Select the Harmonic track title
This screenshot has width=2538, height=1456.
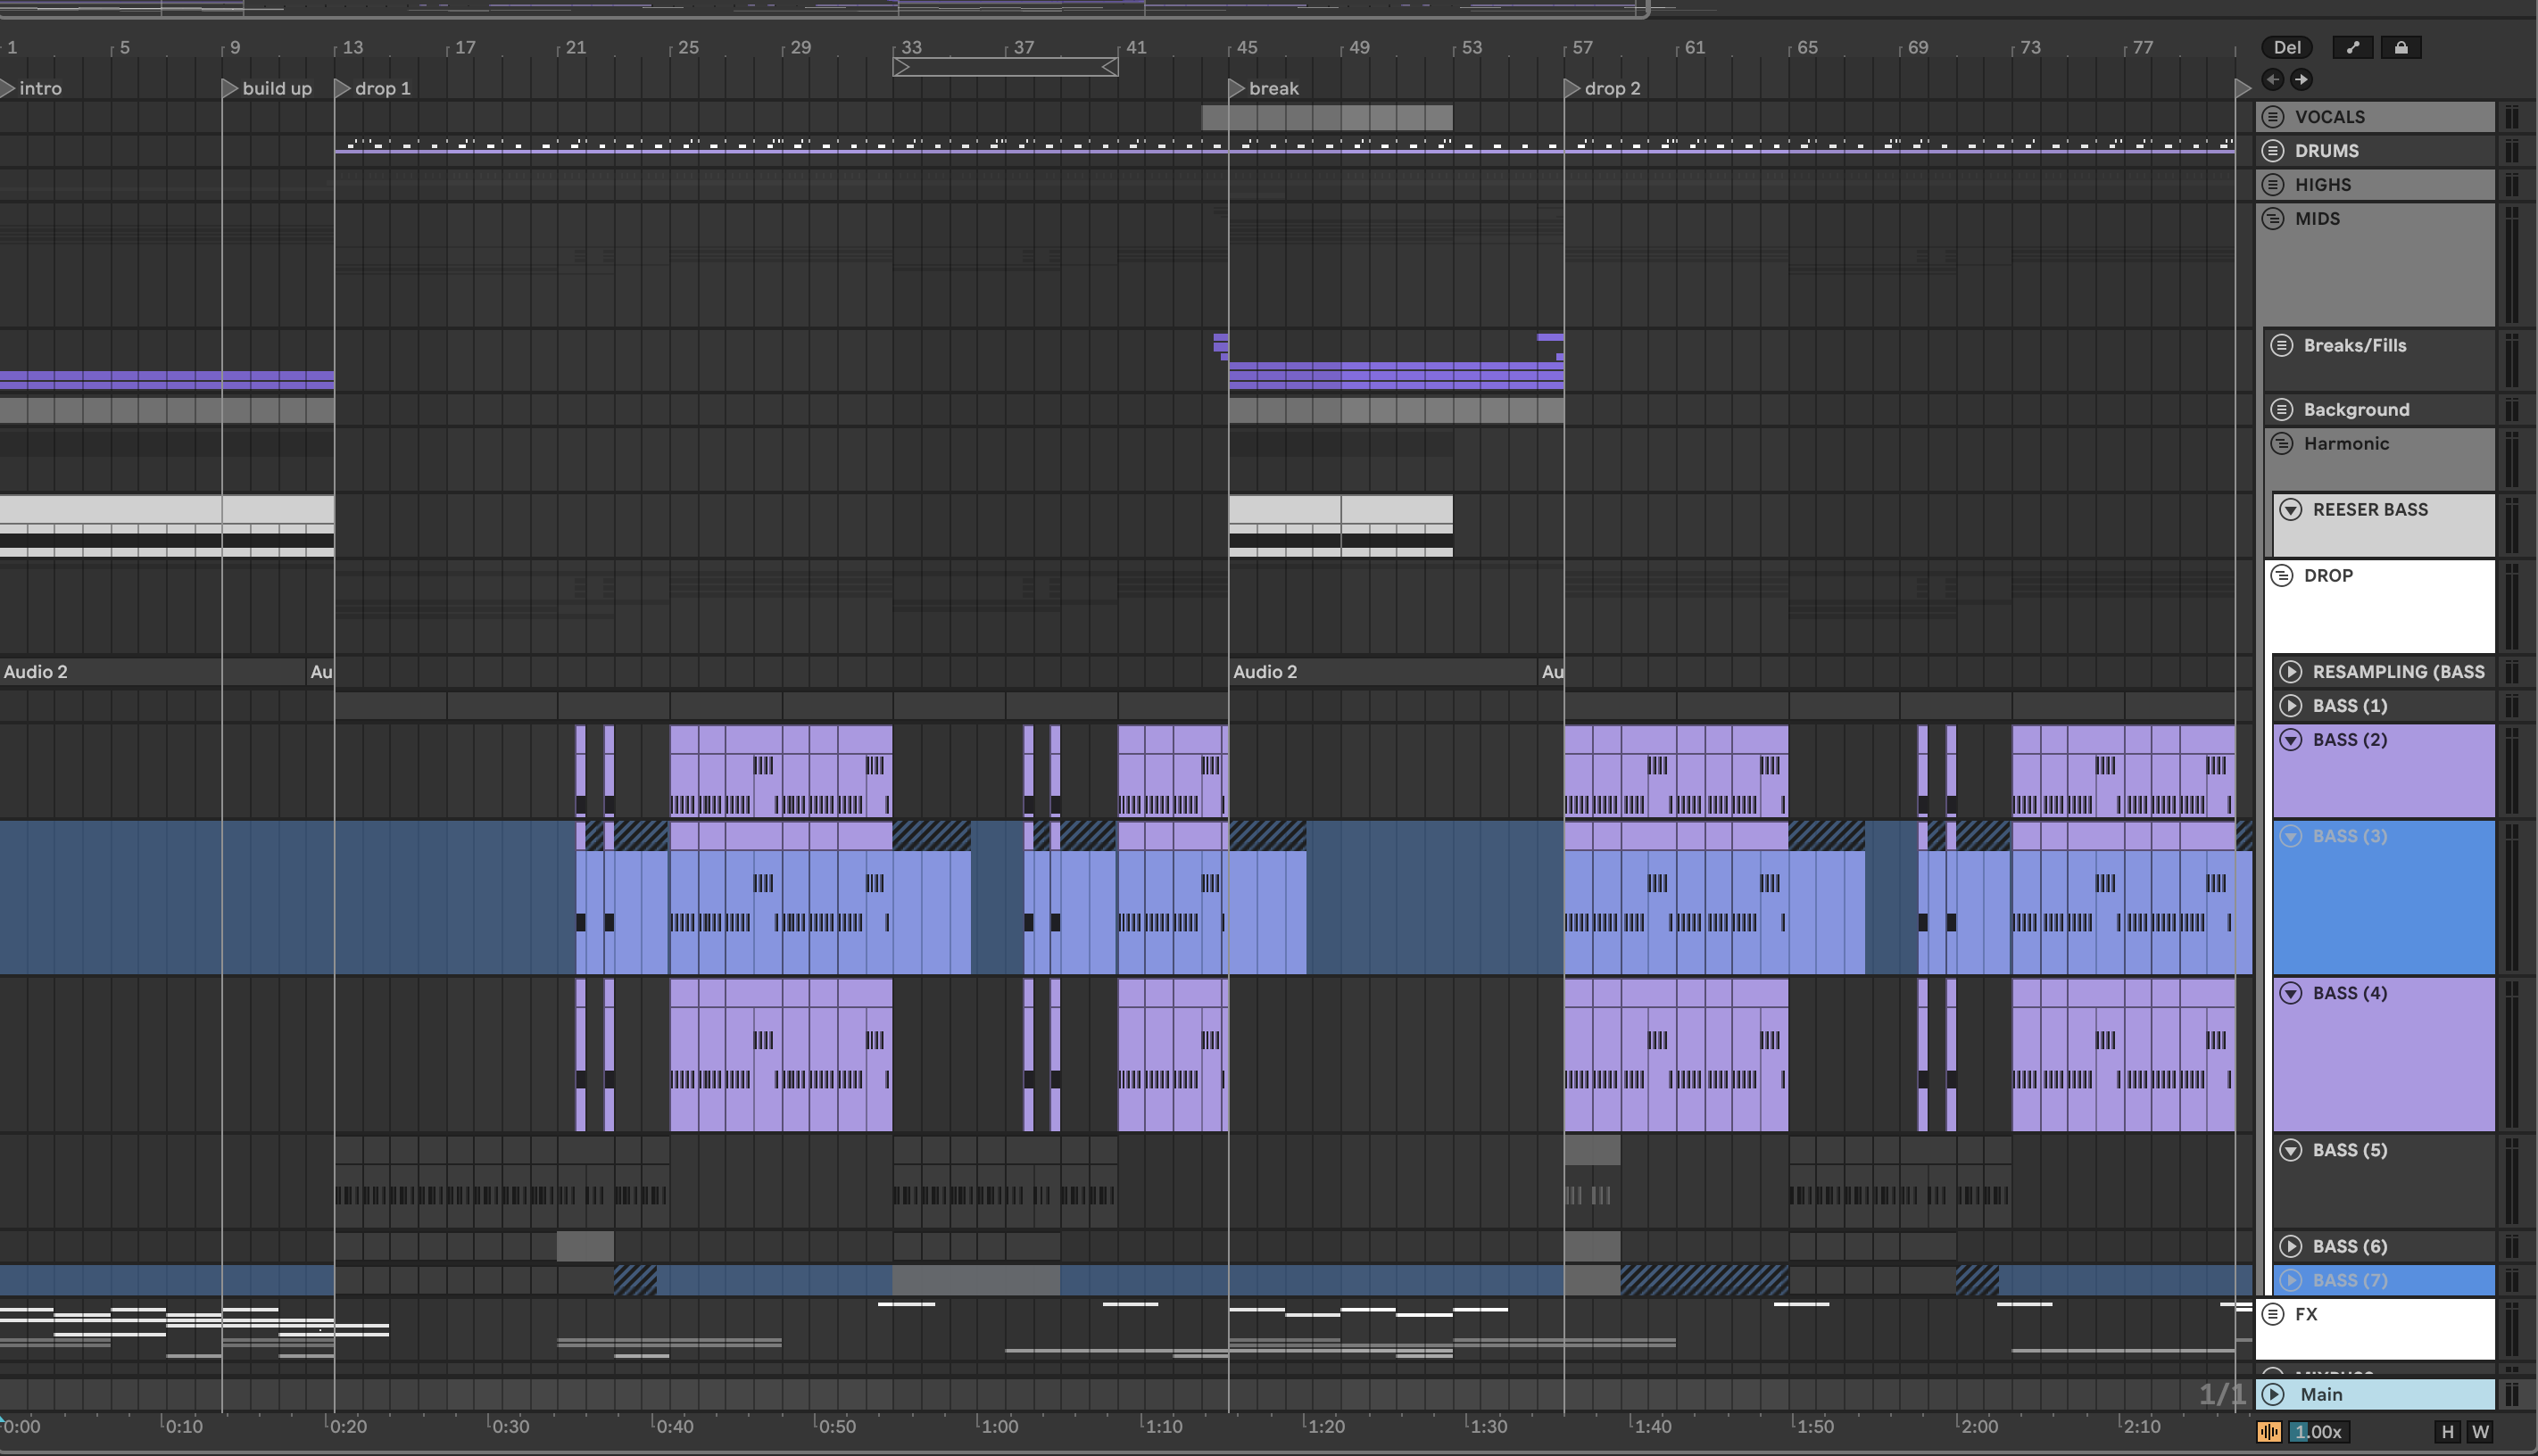[2346, 444]
